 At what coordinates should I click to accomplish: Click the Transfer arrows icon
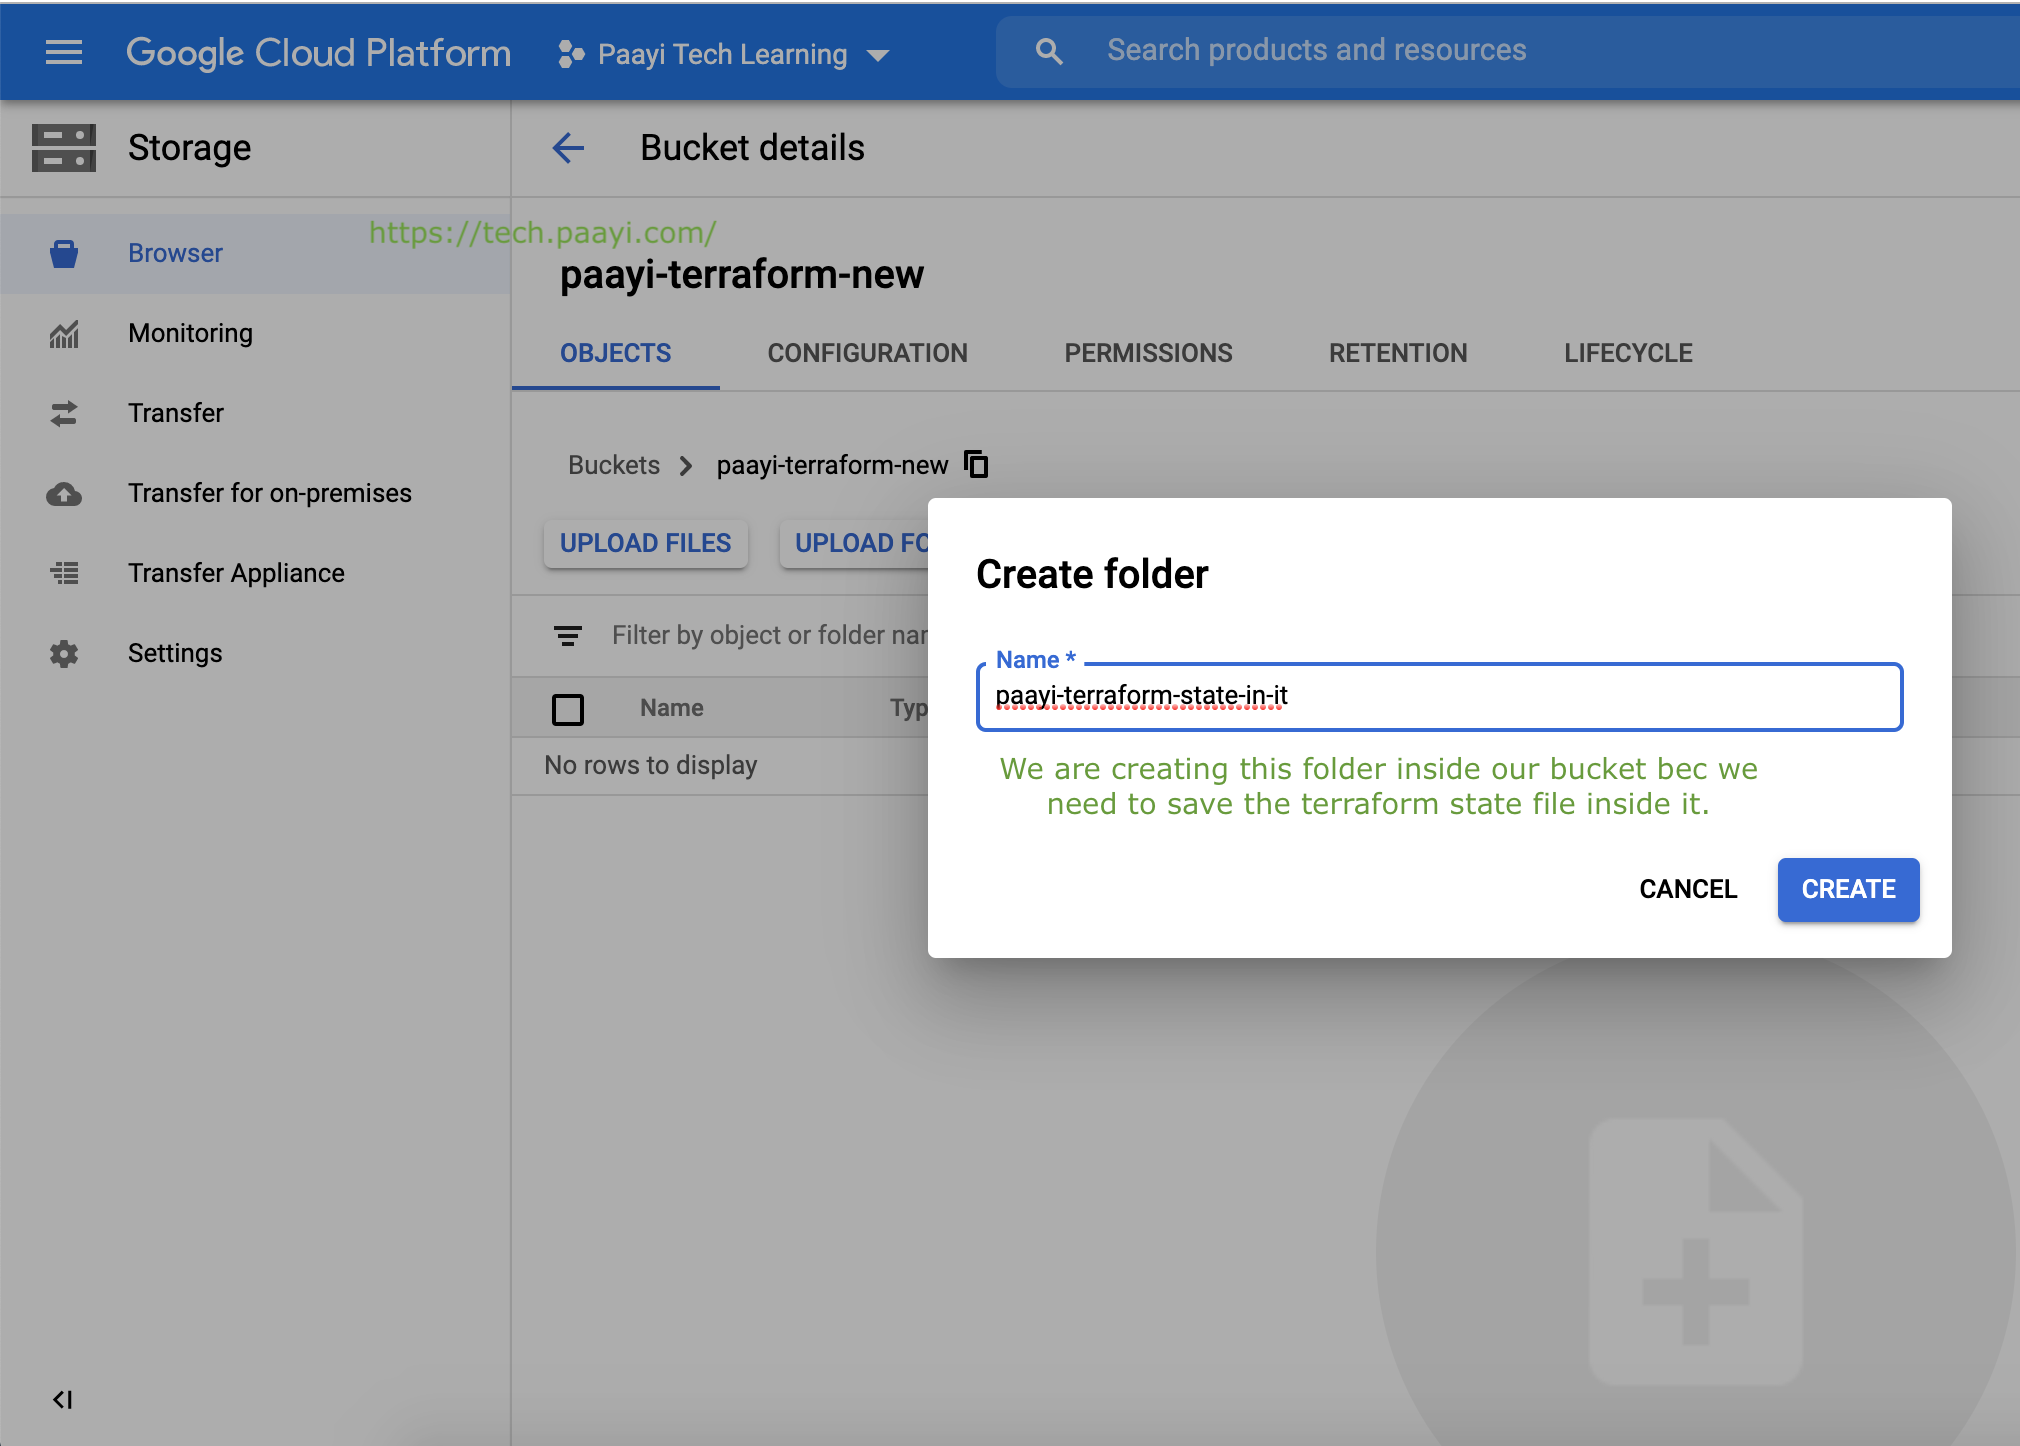[64, 414]
